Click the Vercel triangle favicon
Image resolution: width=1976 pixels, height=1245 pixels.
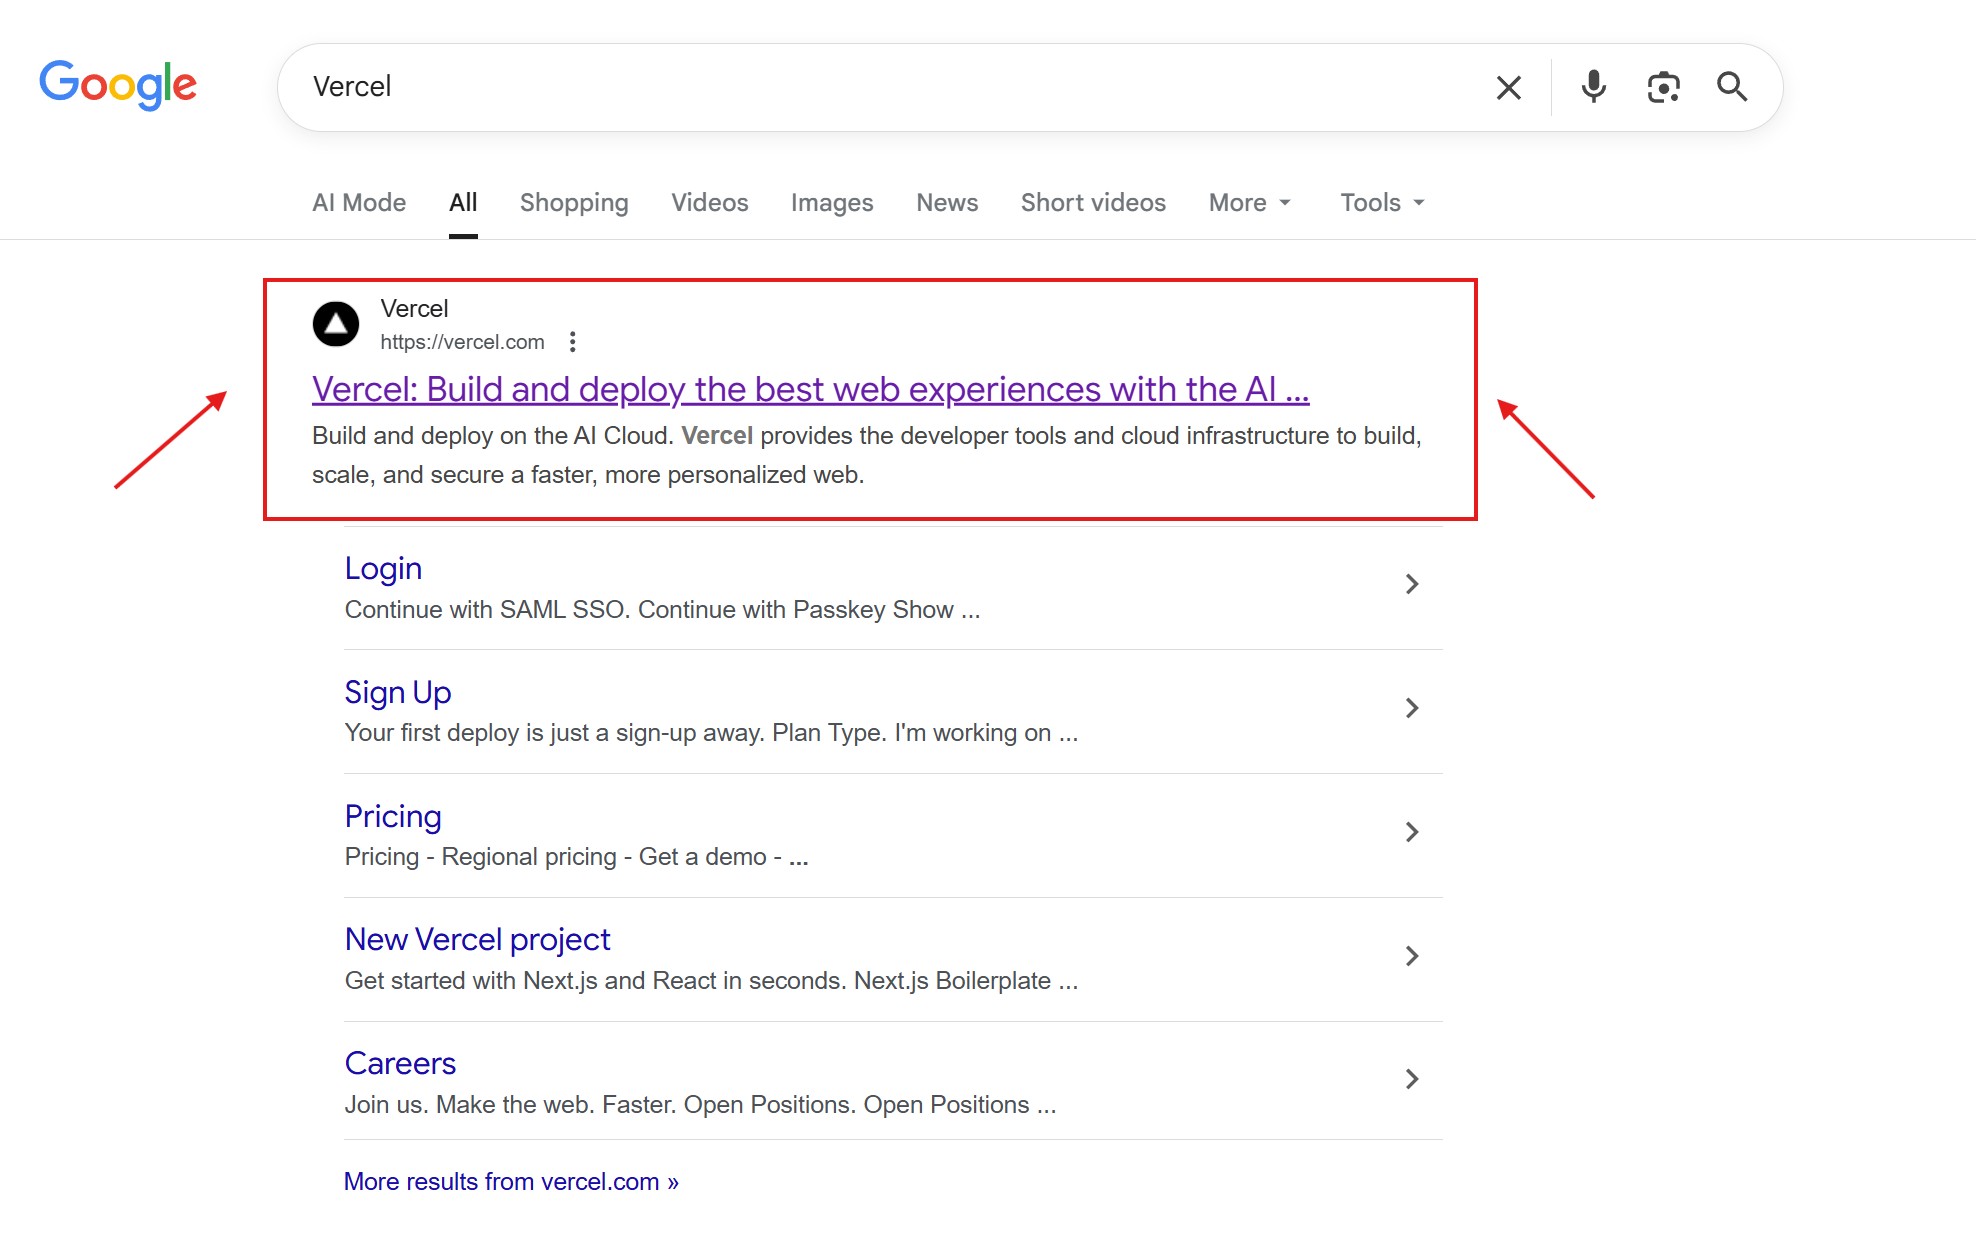coord(336,324)
